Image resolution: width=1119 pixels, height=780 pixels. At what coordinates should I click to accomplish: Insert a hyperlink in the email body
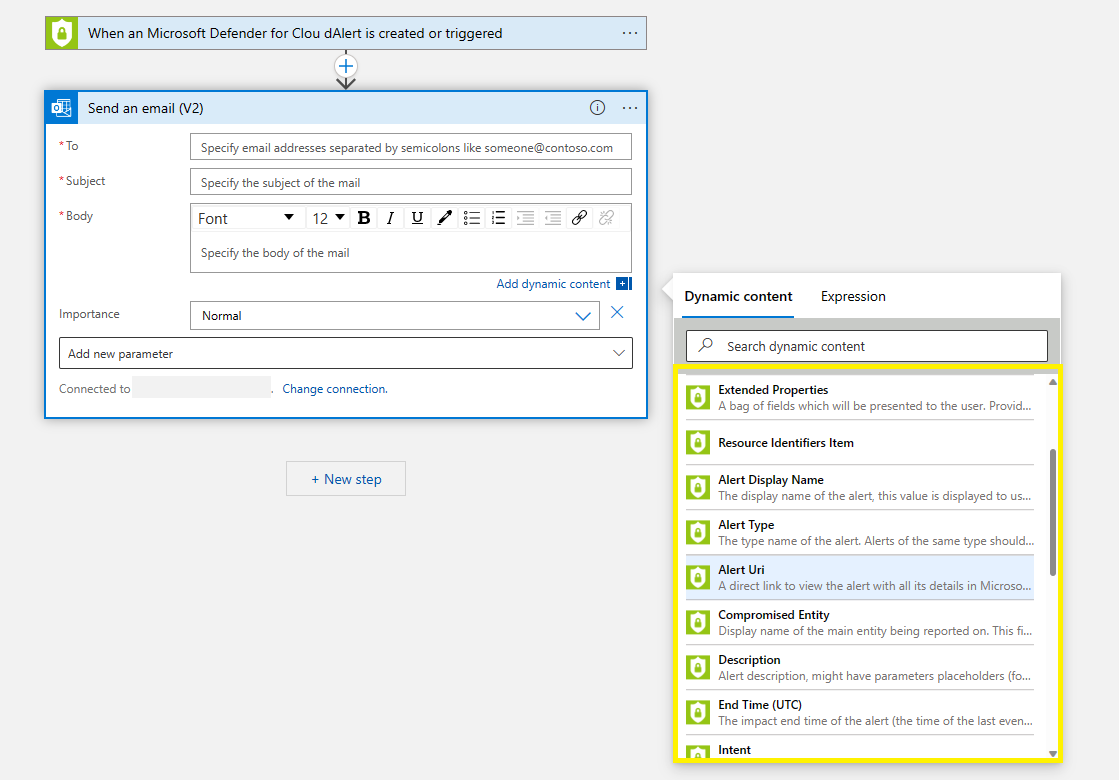[x=579, y=217]
